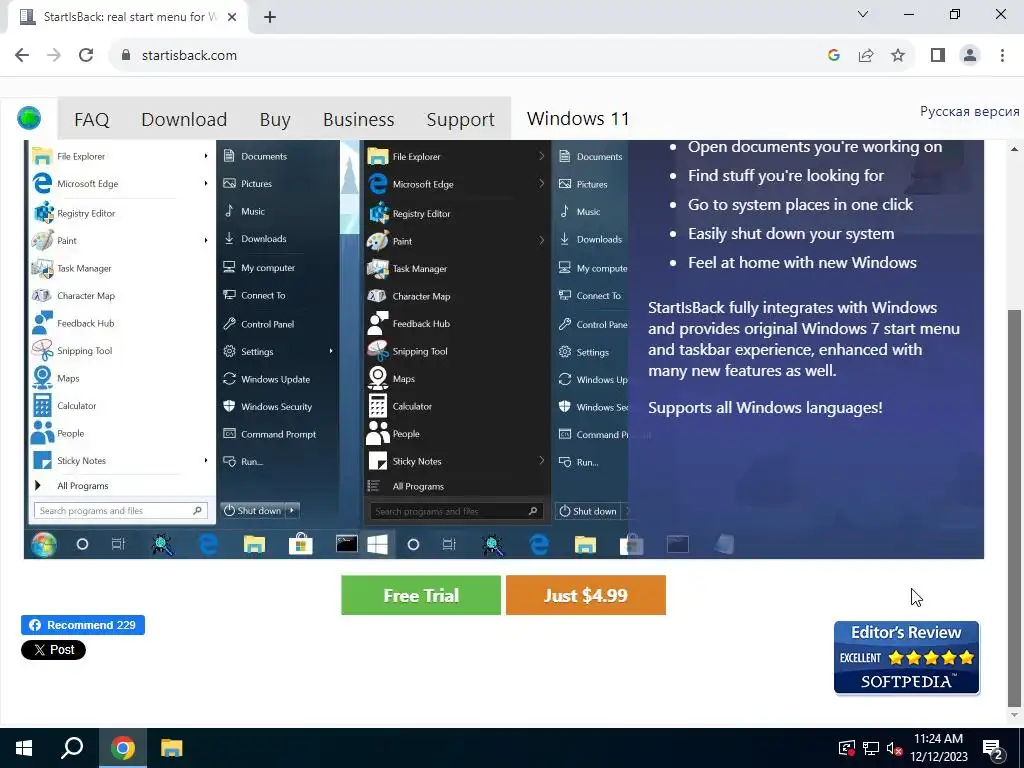Open the Chrome three-dot menu
1024x768 pixels.
click(1002, 56)
